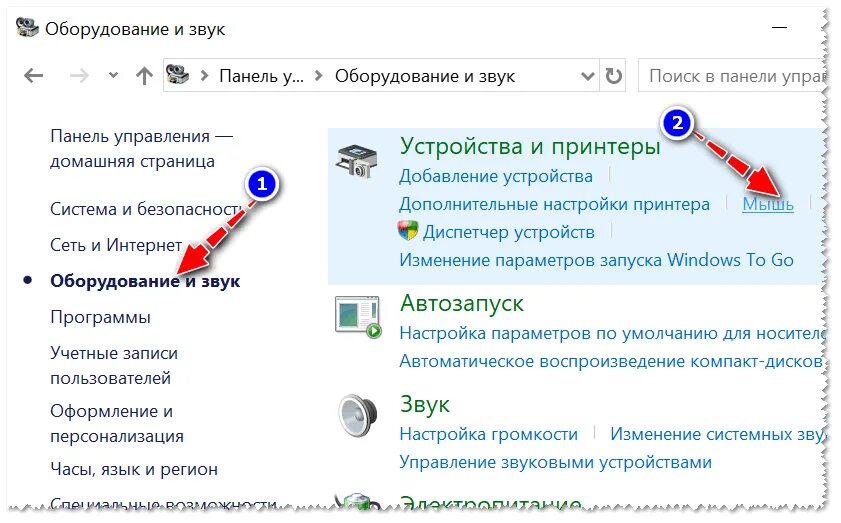The image size is (841, 523).
Task: Open the recent locations dropdown chevron
Action: point(113,75)
